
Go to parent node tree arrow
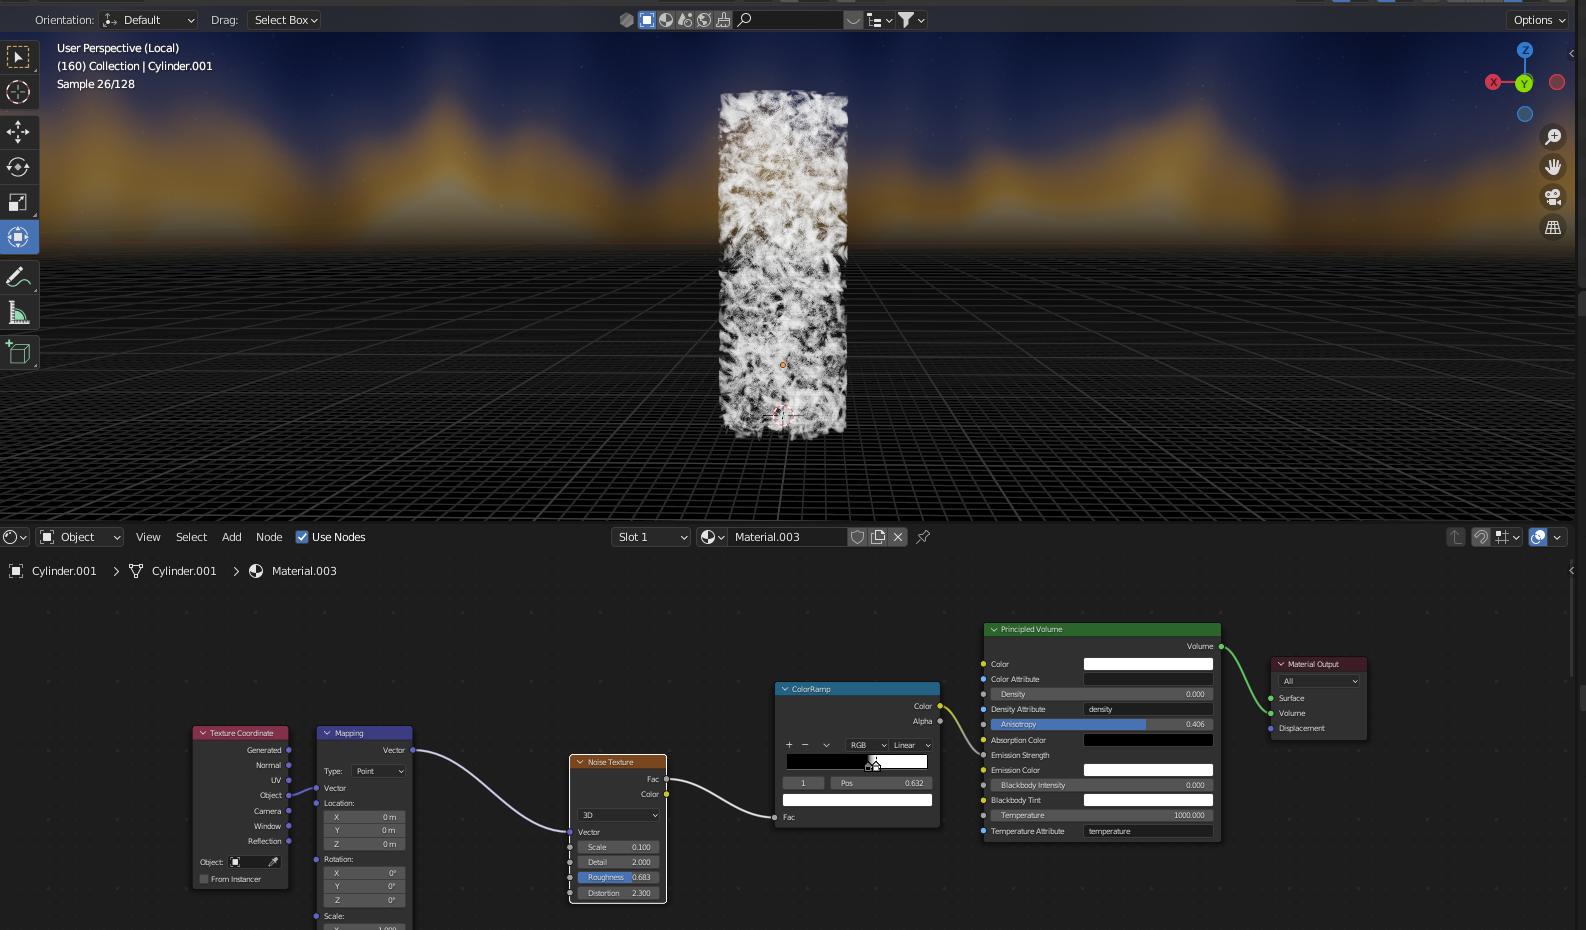click(x=1456, y=537)
